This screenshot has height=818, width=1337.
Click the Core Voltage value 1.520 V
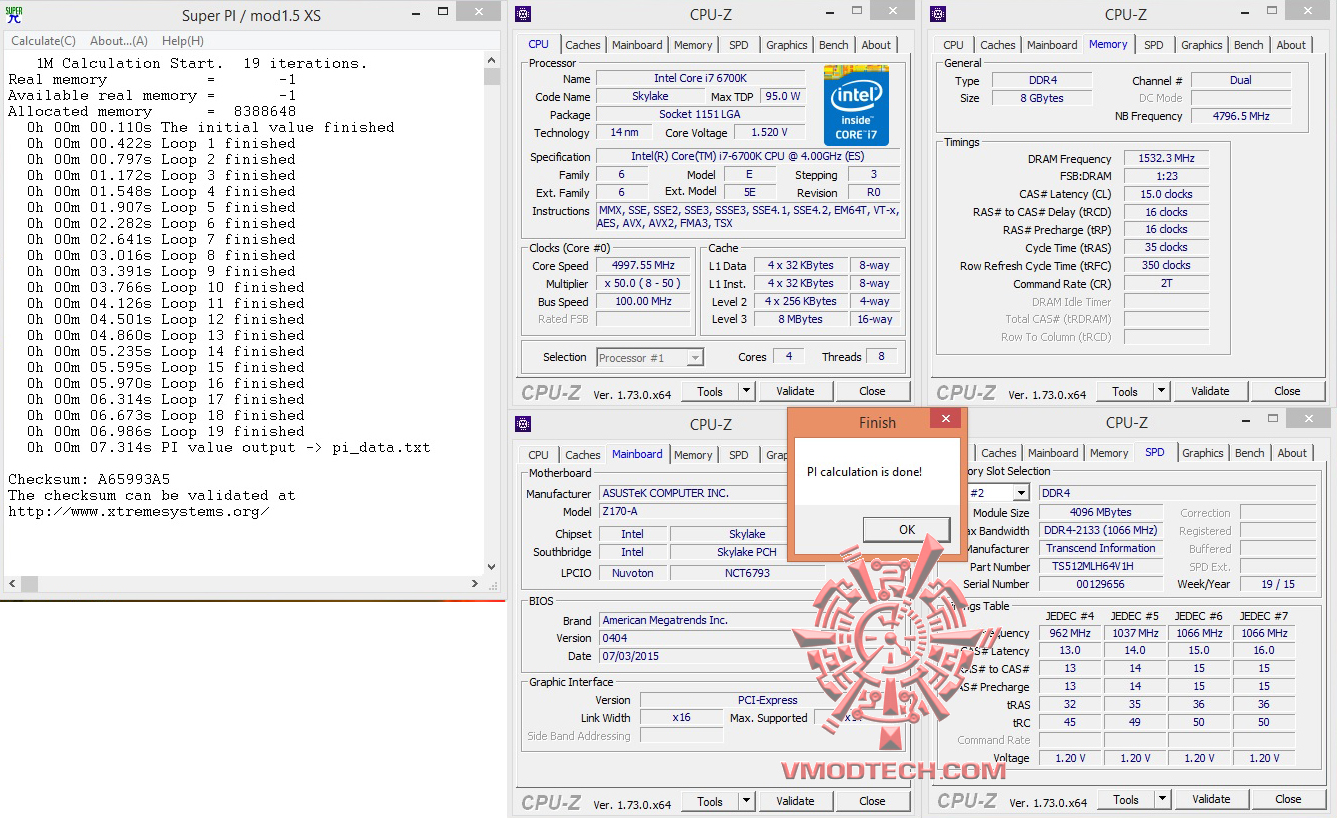coord(769,132)
